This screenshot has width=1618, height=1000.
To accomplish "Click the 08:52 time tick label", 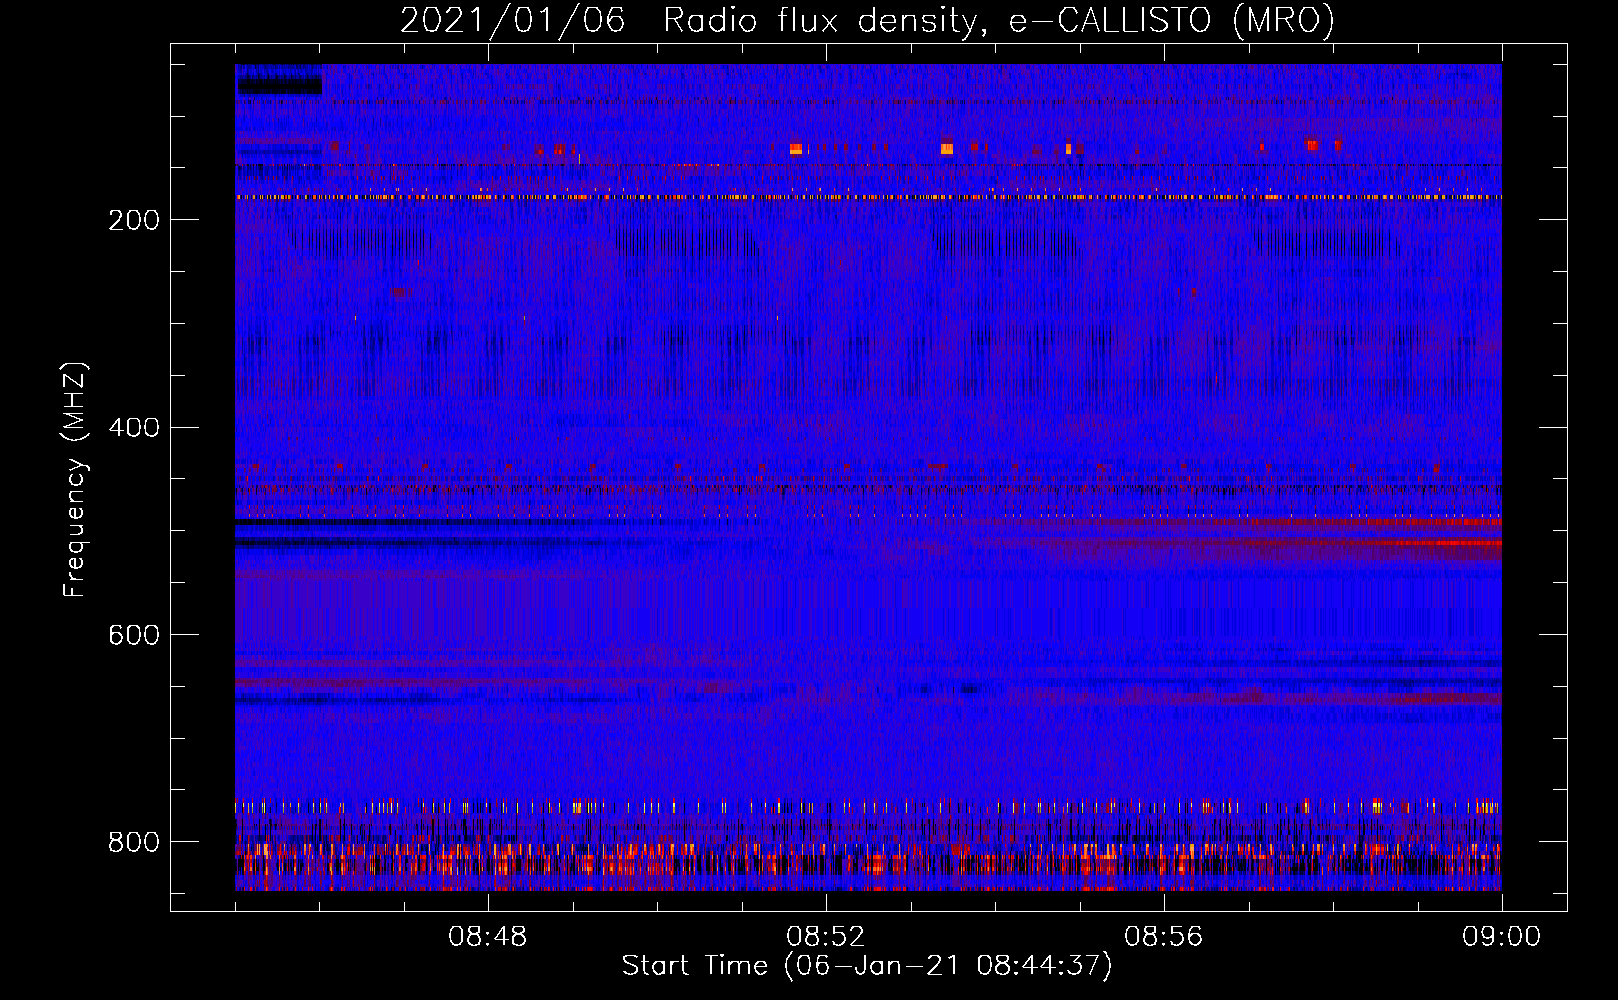I will tap(826, 937).
